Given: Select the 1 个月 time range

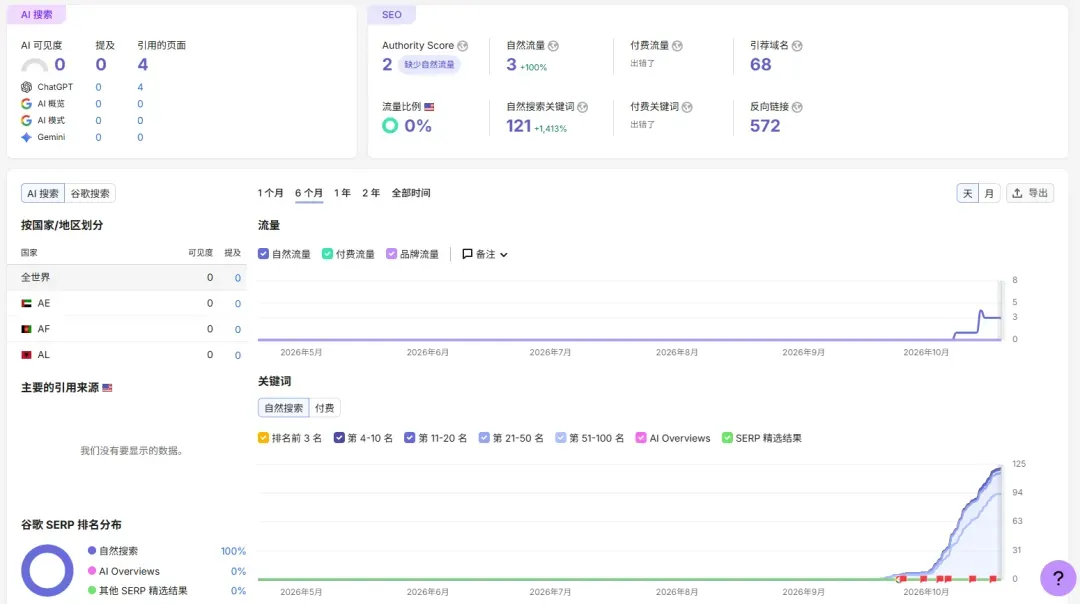Looking at the screenshot, I should pos(271,193).
